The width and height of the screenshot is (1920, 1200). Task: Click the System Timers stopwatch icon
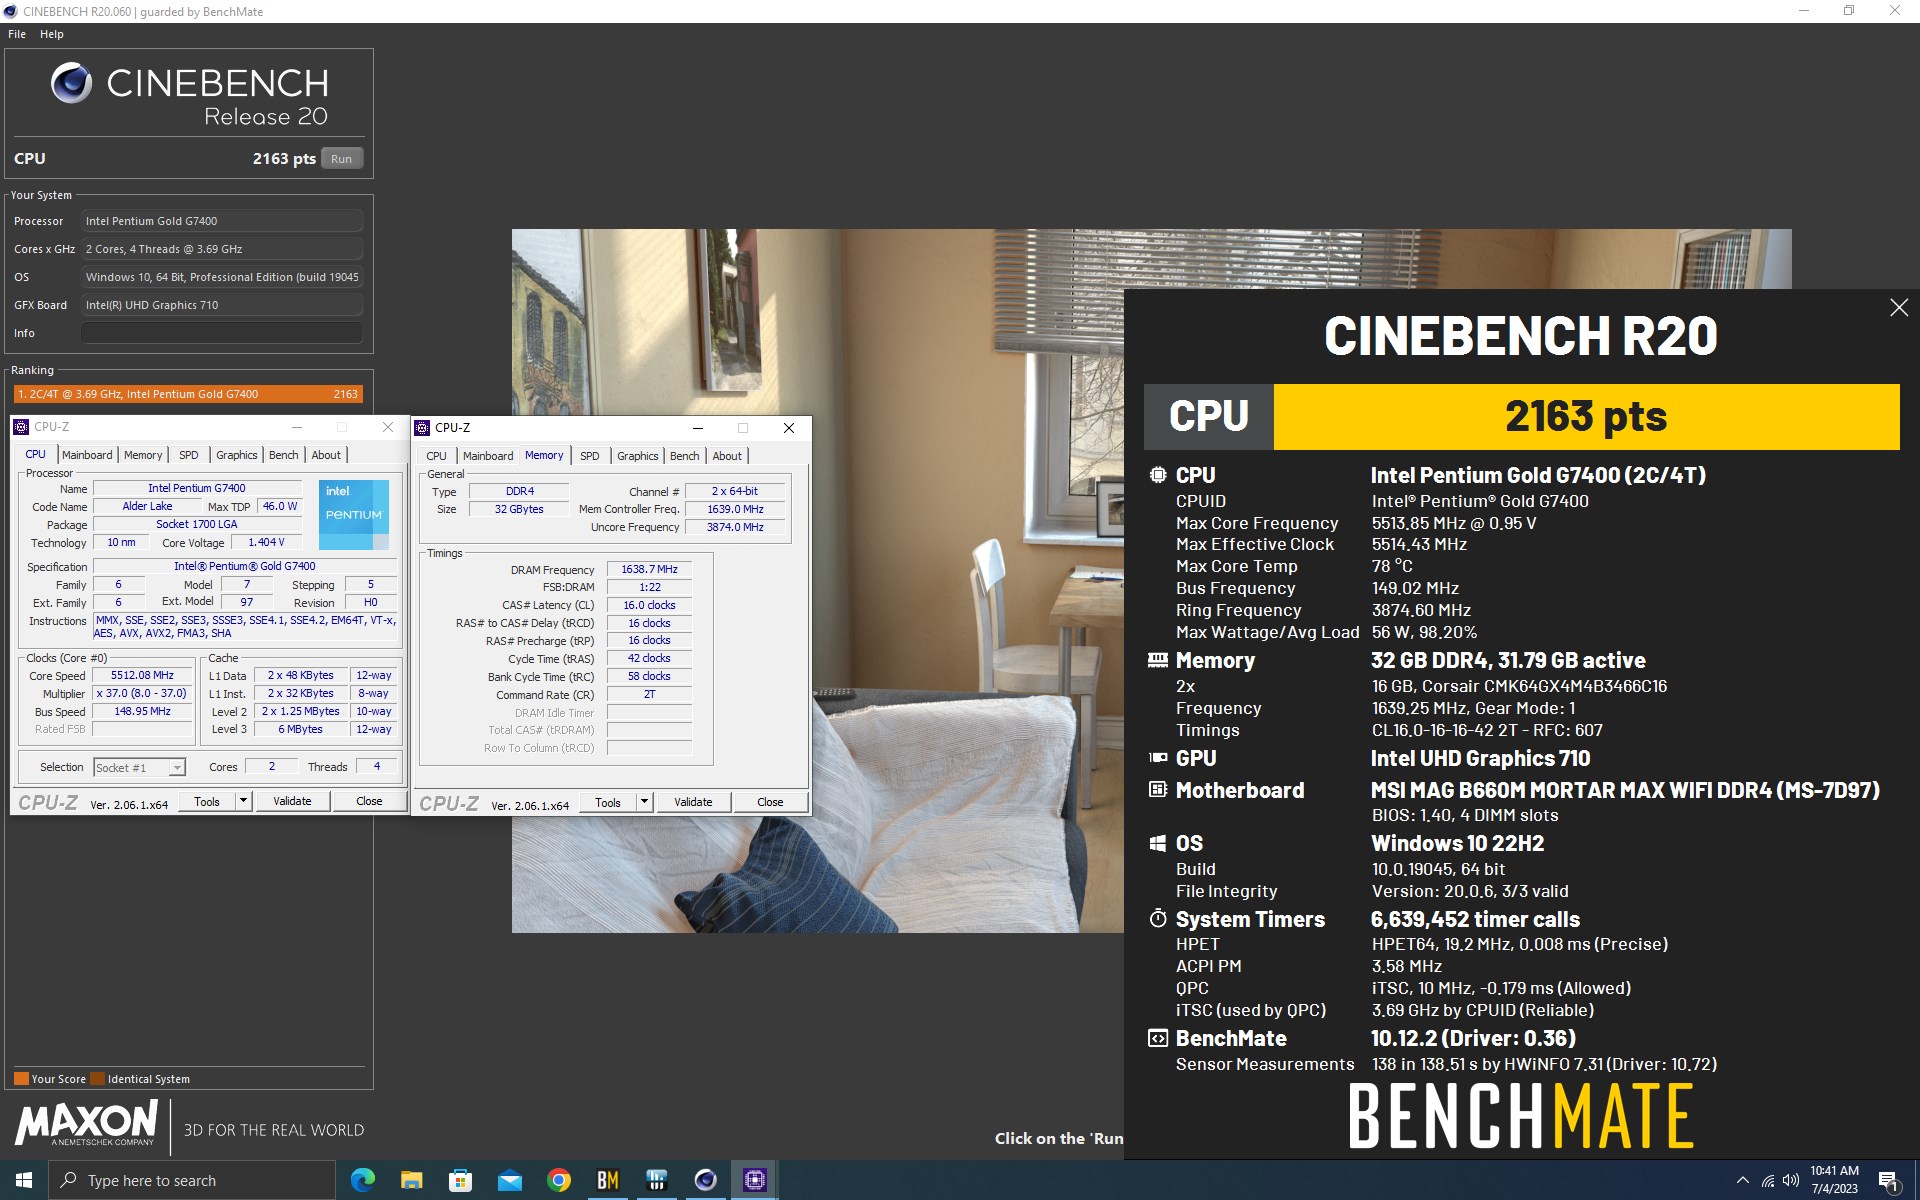[1158, 918]
